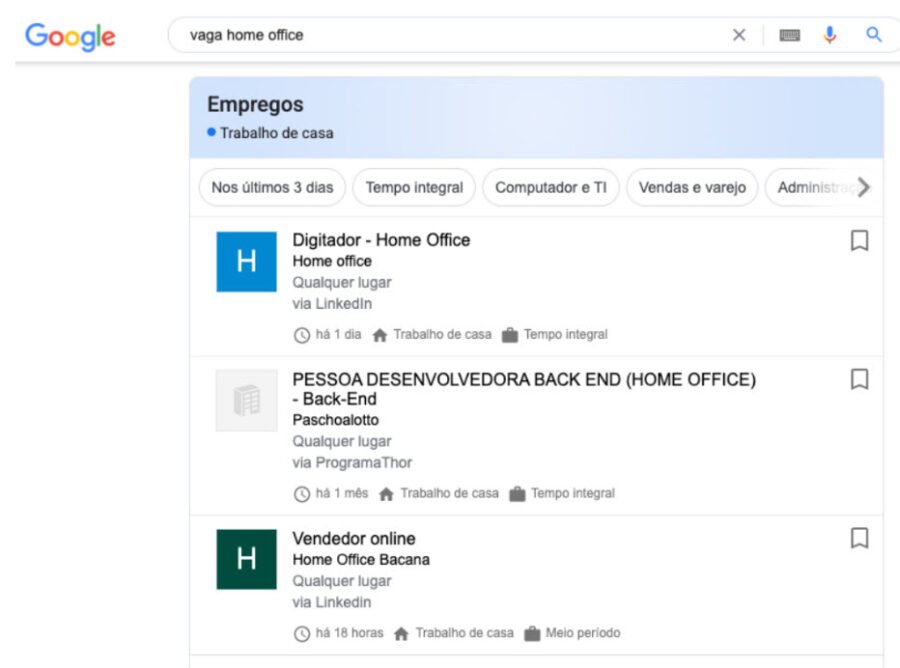
Task: Click the magnifying glass search button
Action: tap(873, 35)
